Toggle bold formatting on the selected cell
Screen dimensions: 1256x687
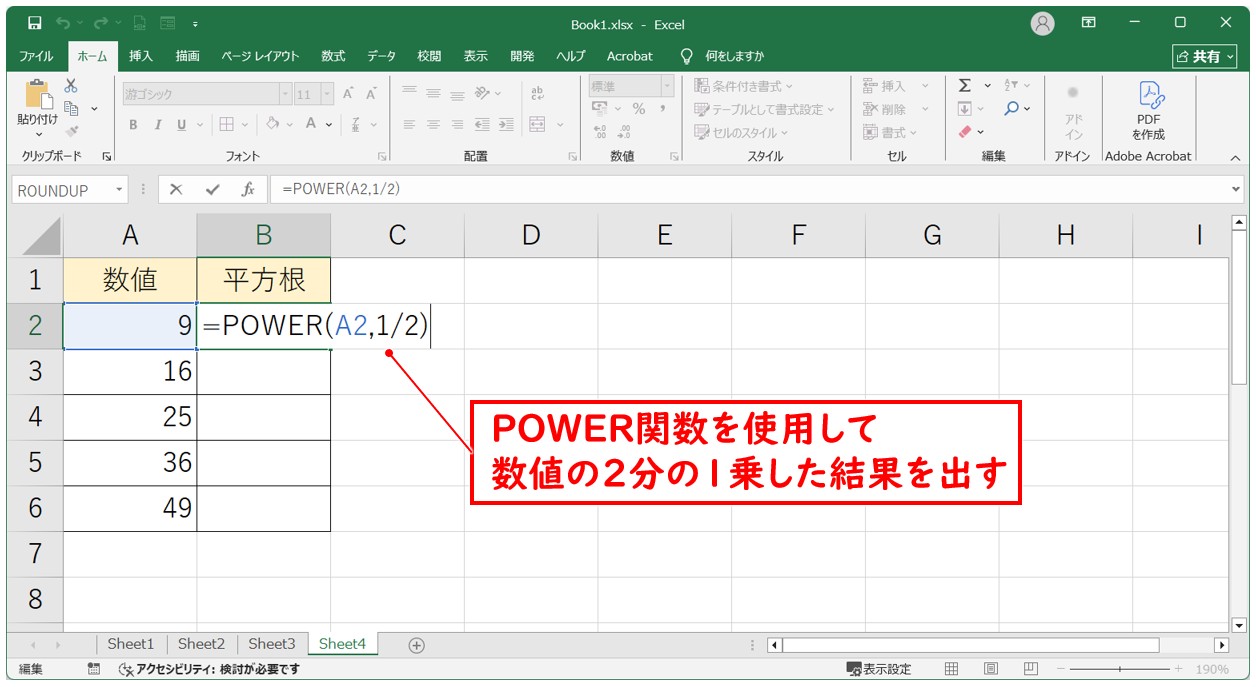click(132, 125)
